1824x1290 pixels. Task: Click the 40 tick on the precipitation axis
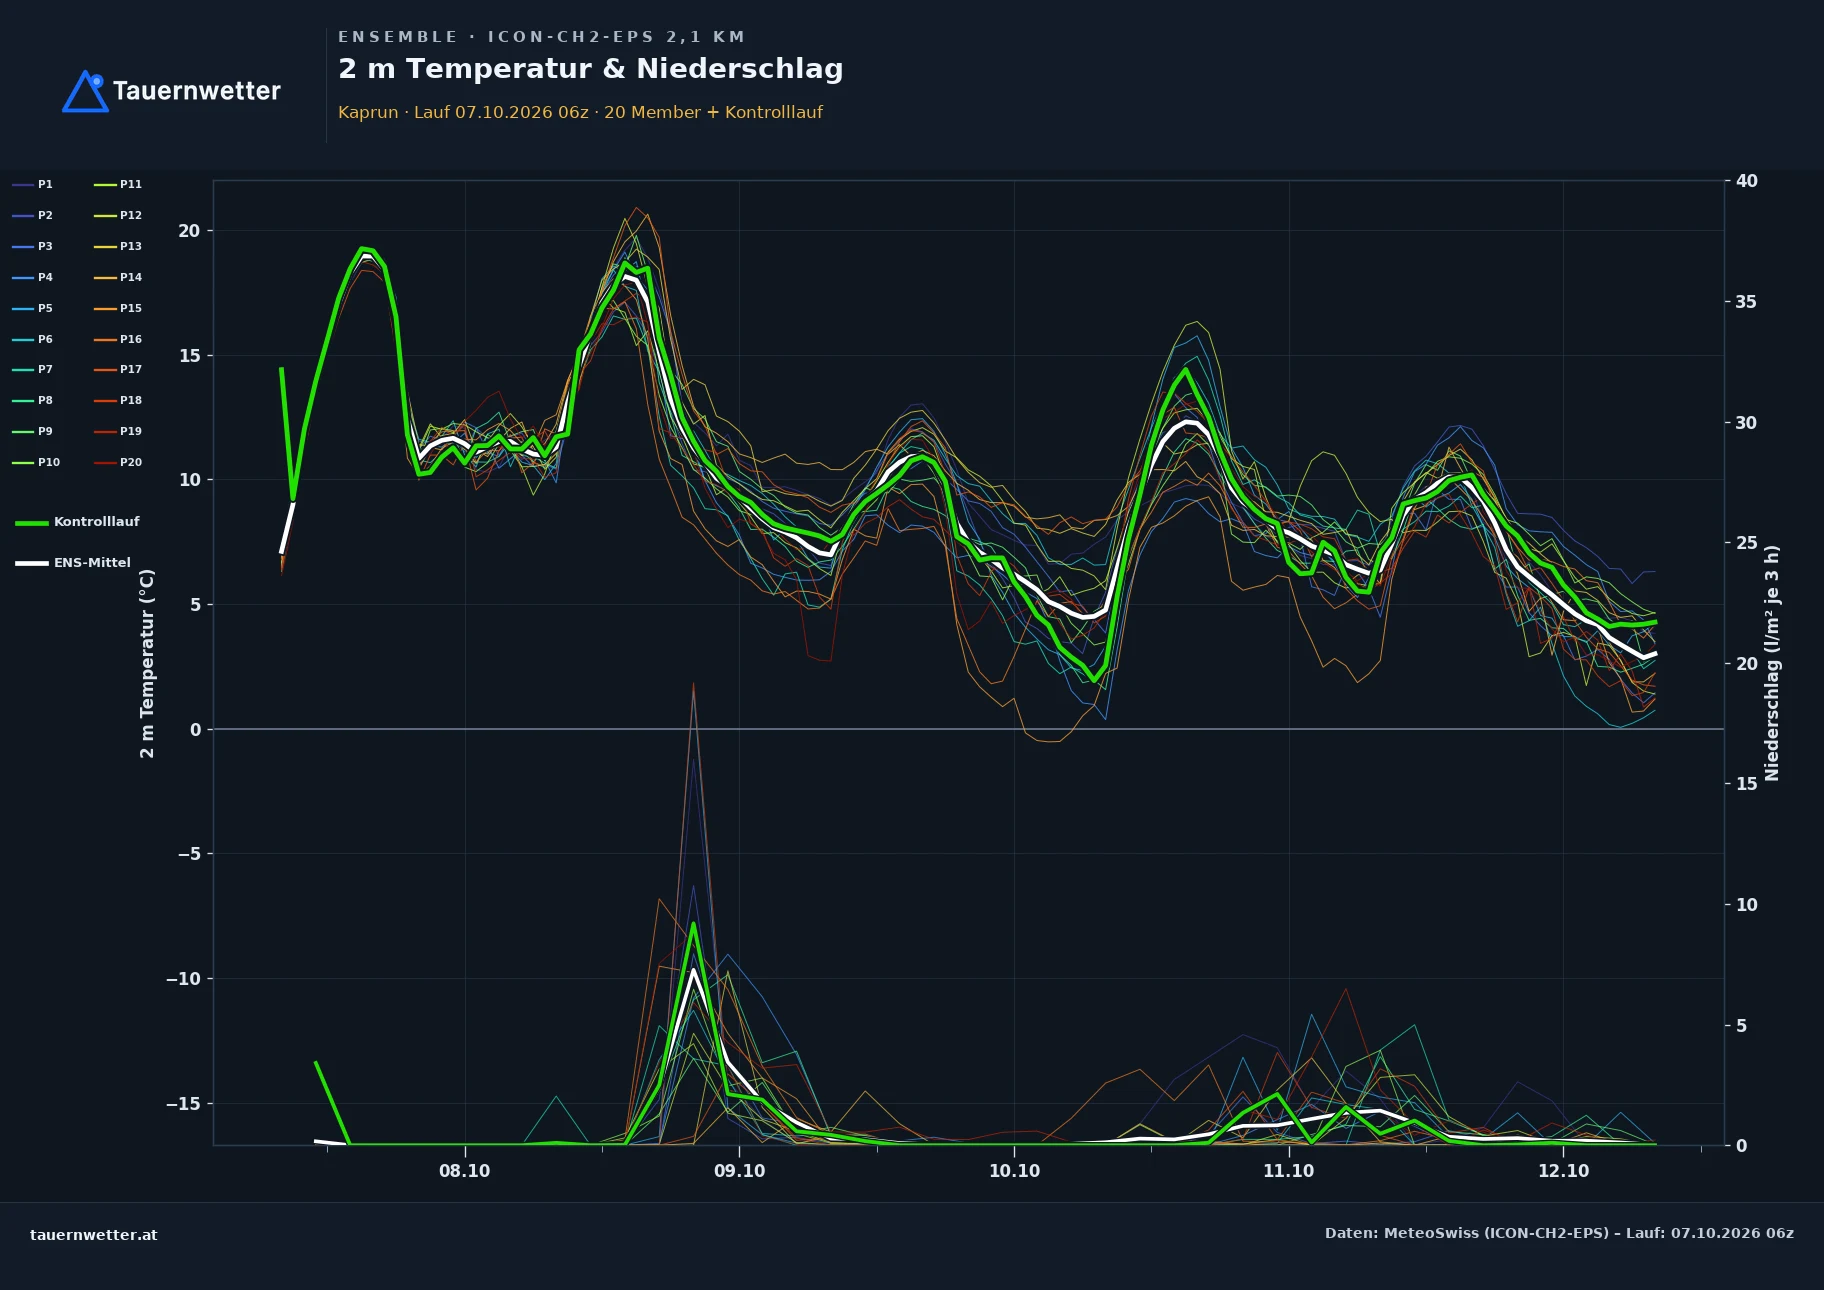tap(1747, 182)
